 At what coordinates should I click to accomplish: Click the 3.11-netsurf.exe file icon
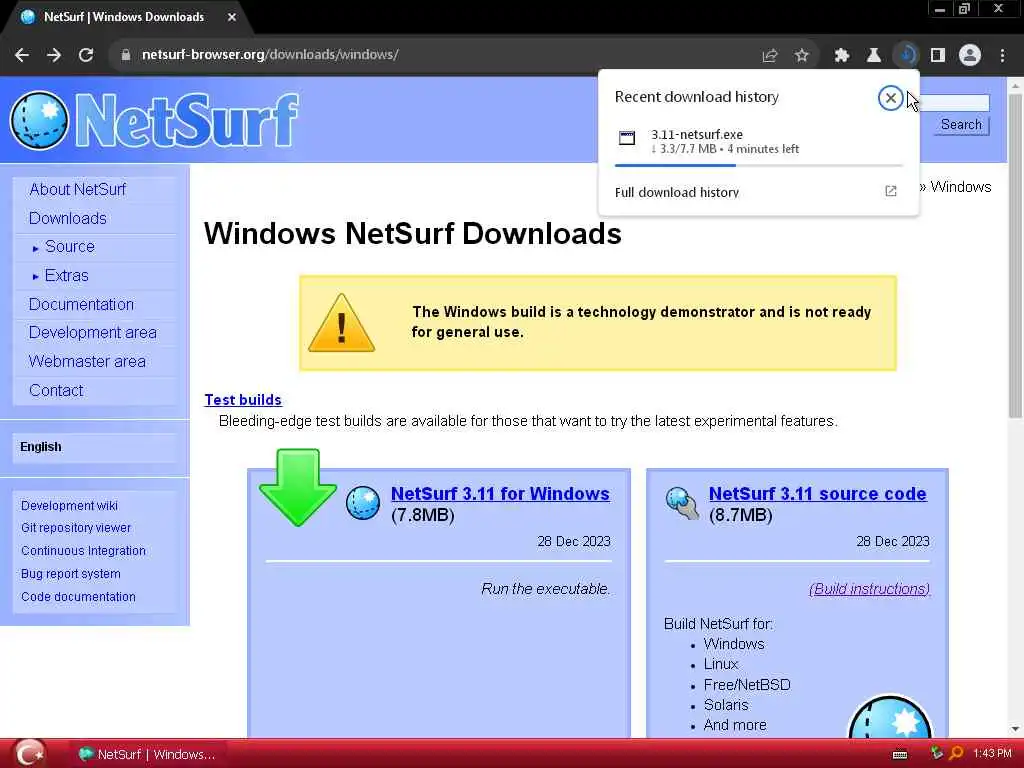(627, 138)
